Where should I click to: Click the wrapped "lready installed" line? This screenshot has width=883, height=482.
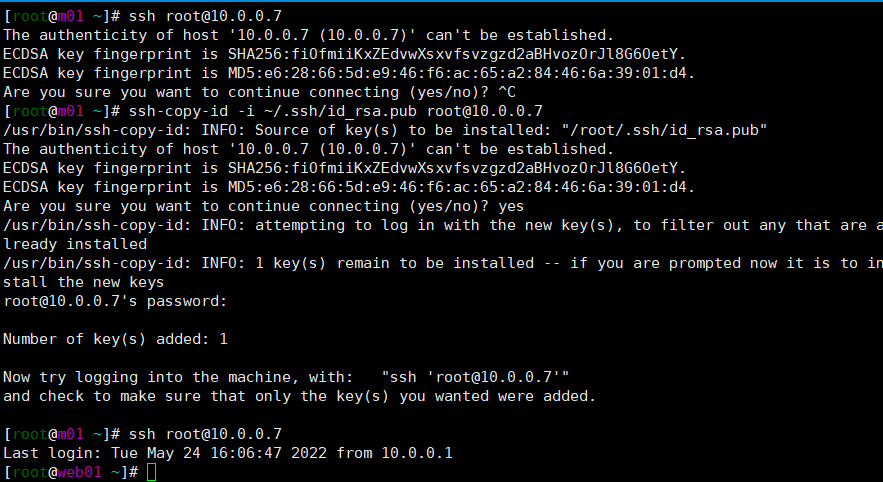coord(75,244)
